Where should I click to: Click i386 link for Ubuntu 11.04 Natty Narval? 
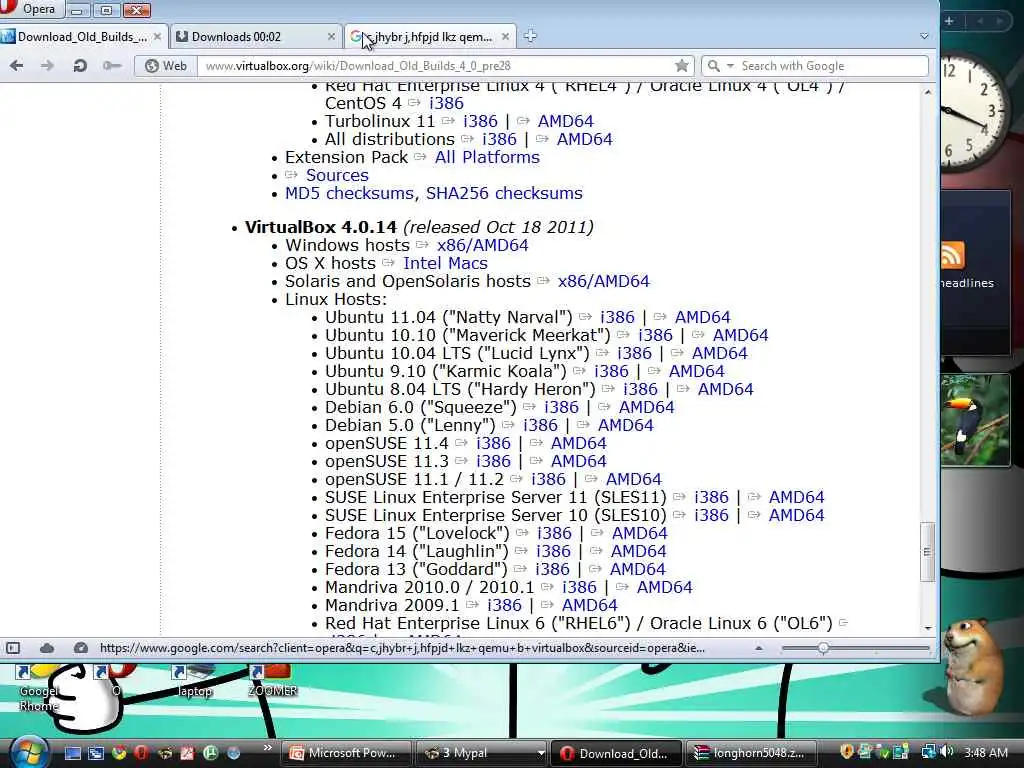(x=617, y=317)
